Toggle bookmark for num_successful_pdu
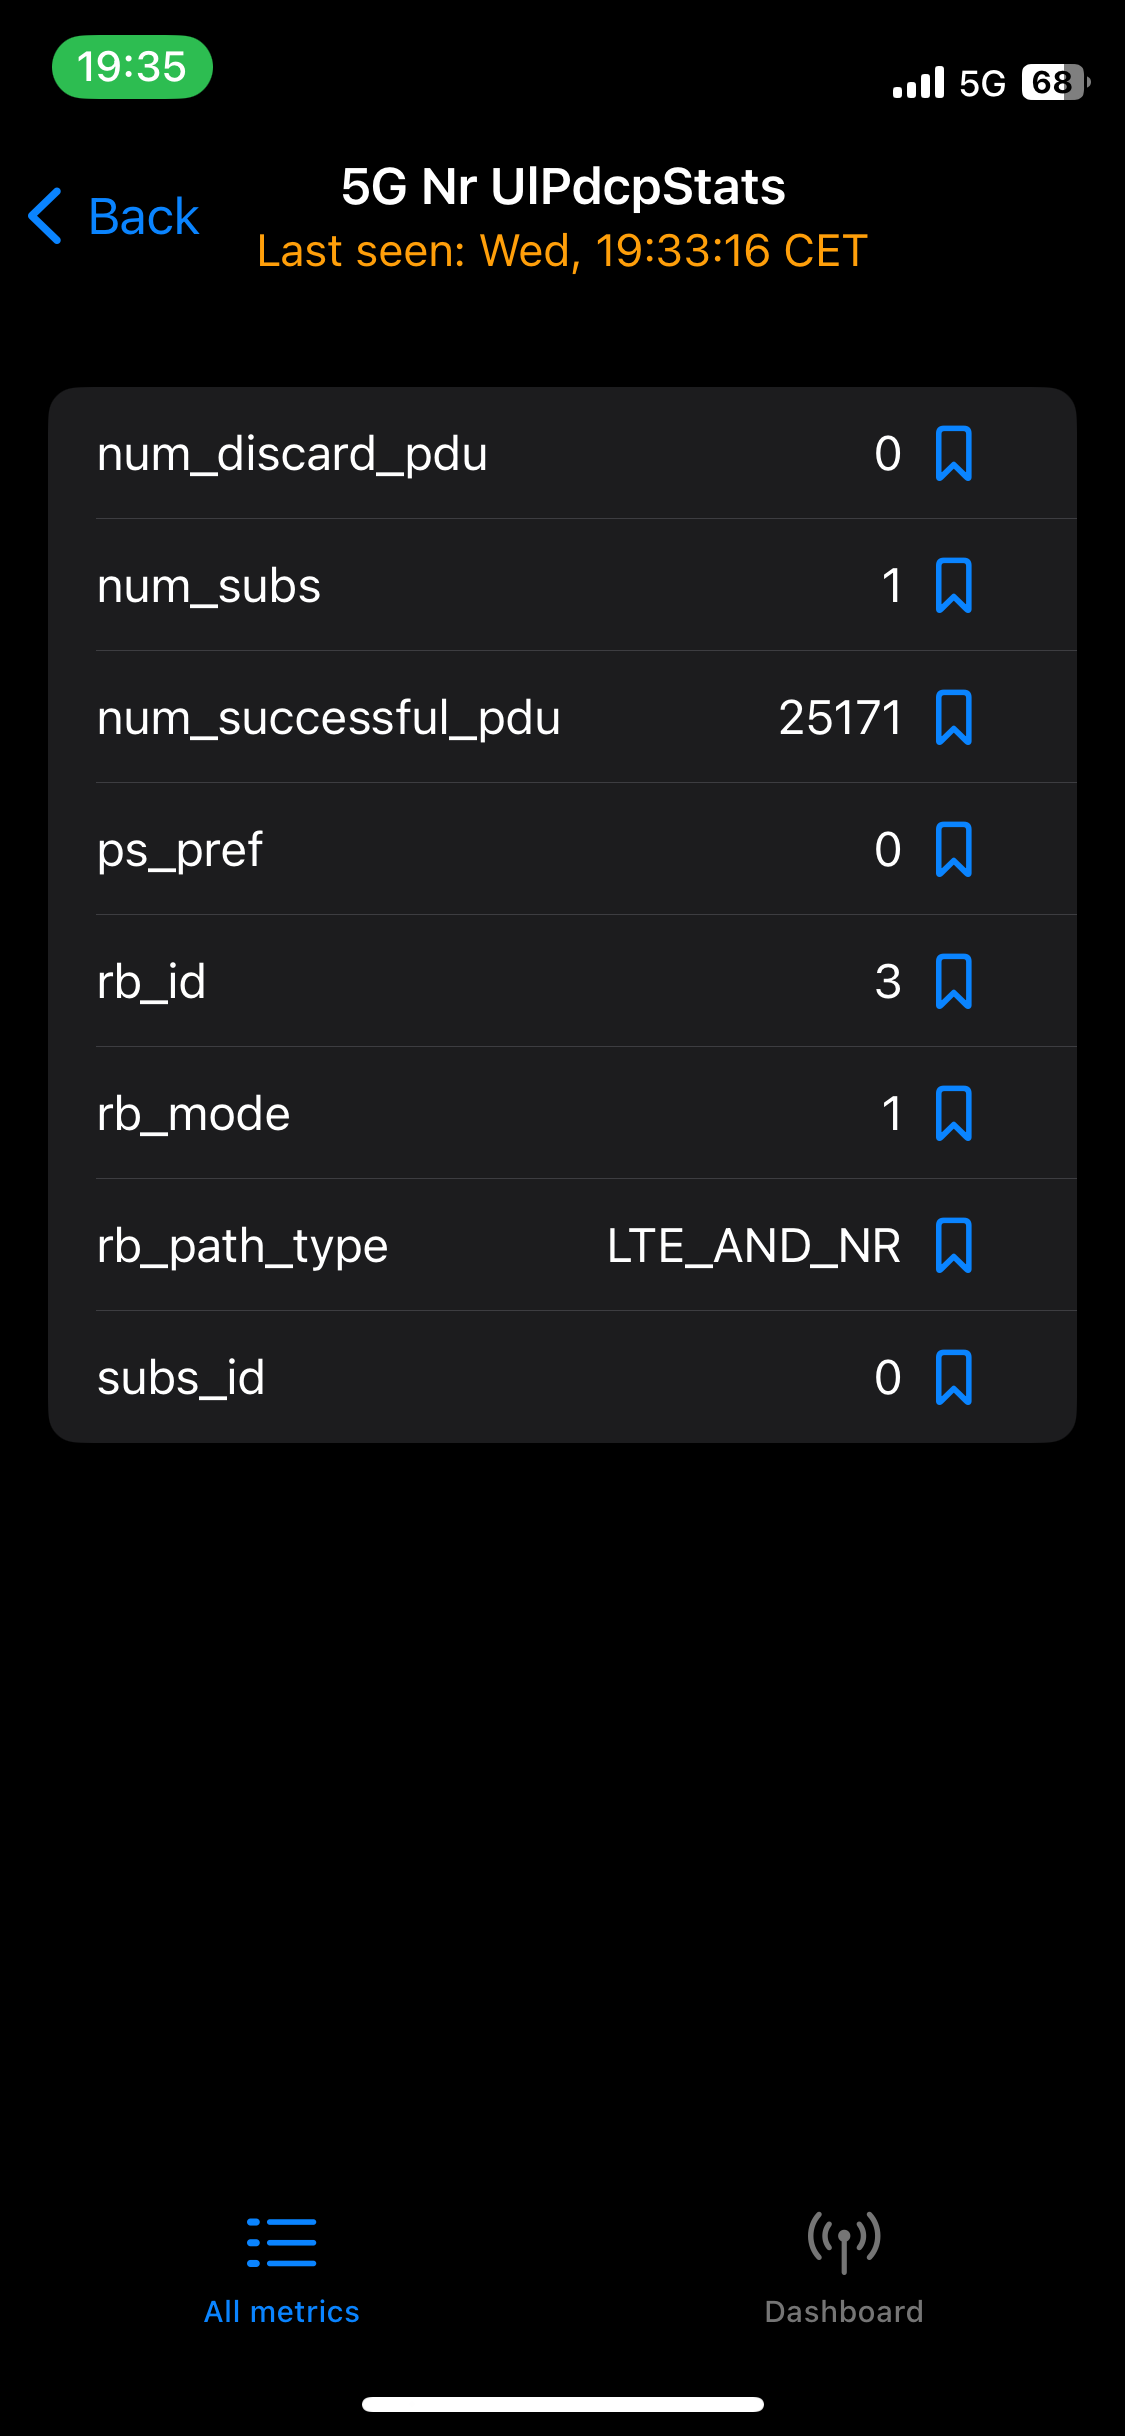This screenshot has height=2436, width=1125. (953, 717)
